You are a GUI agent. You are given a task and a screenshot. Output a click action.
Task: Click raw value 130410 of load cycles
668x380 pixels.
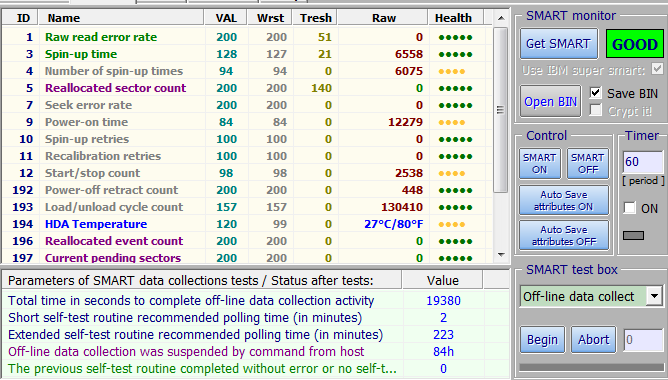402,207
